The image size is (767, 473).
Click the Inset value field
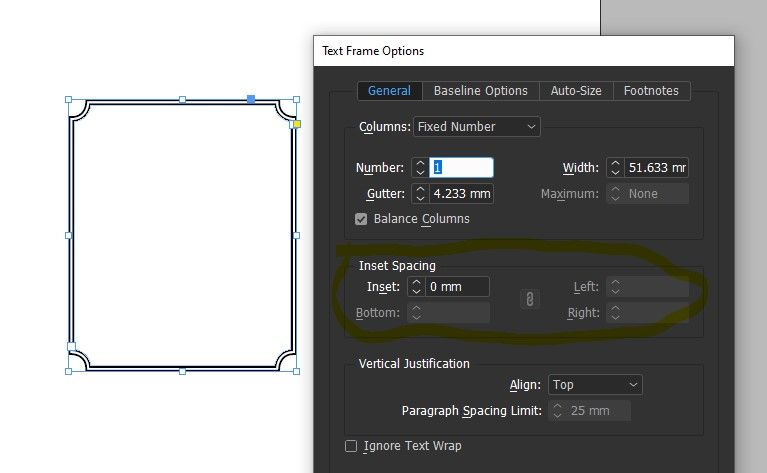click(x=457, y=287)
